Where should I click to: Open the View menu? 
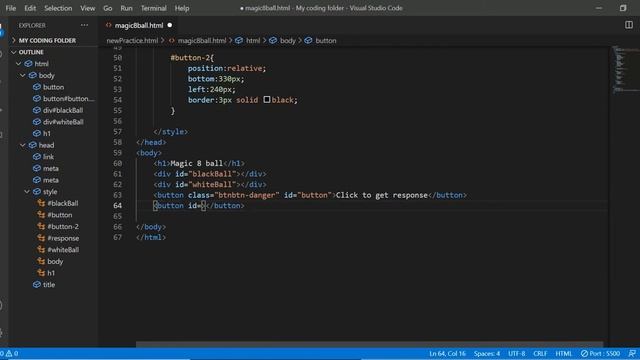pos(87,8)
